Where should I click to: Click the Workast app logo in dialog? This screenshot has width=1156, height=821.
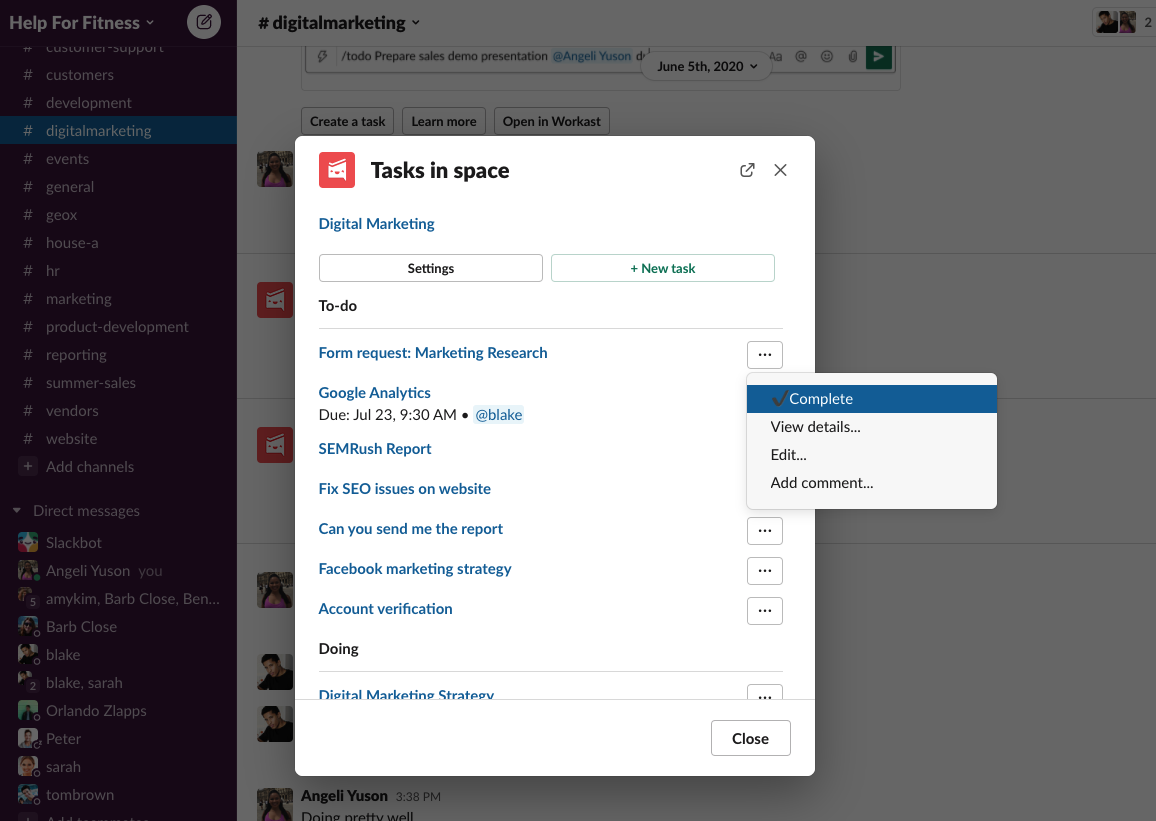pos(337,170)
